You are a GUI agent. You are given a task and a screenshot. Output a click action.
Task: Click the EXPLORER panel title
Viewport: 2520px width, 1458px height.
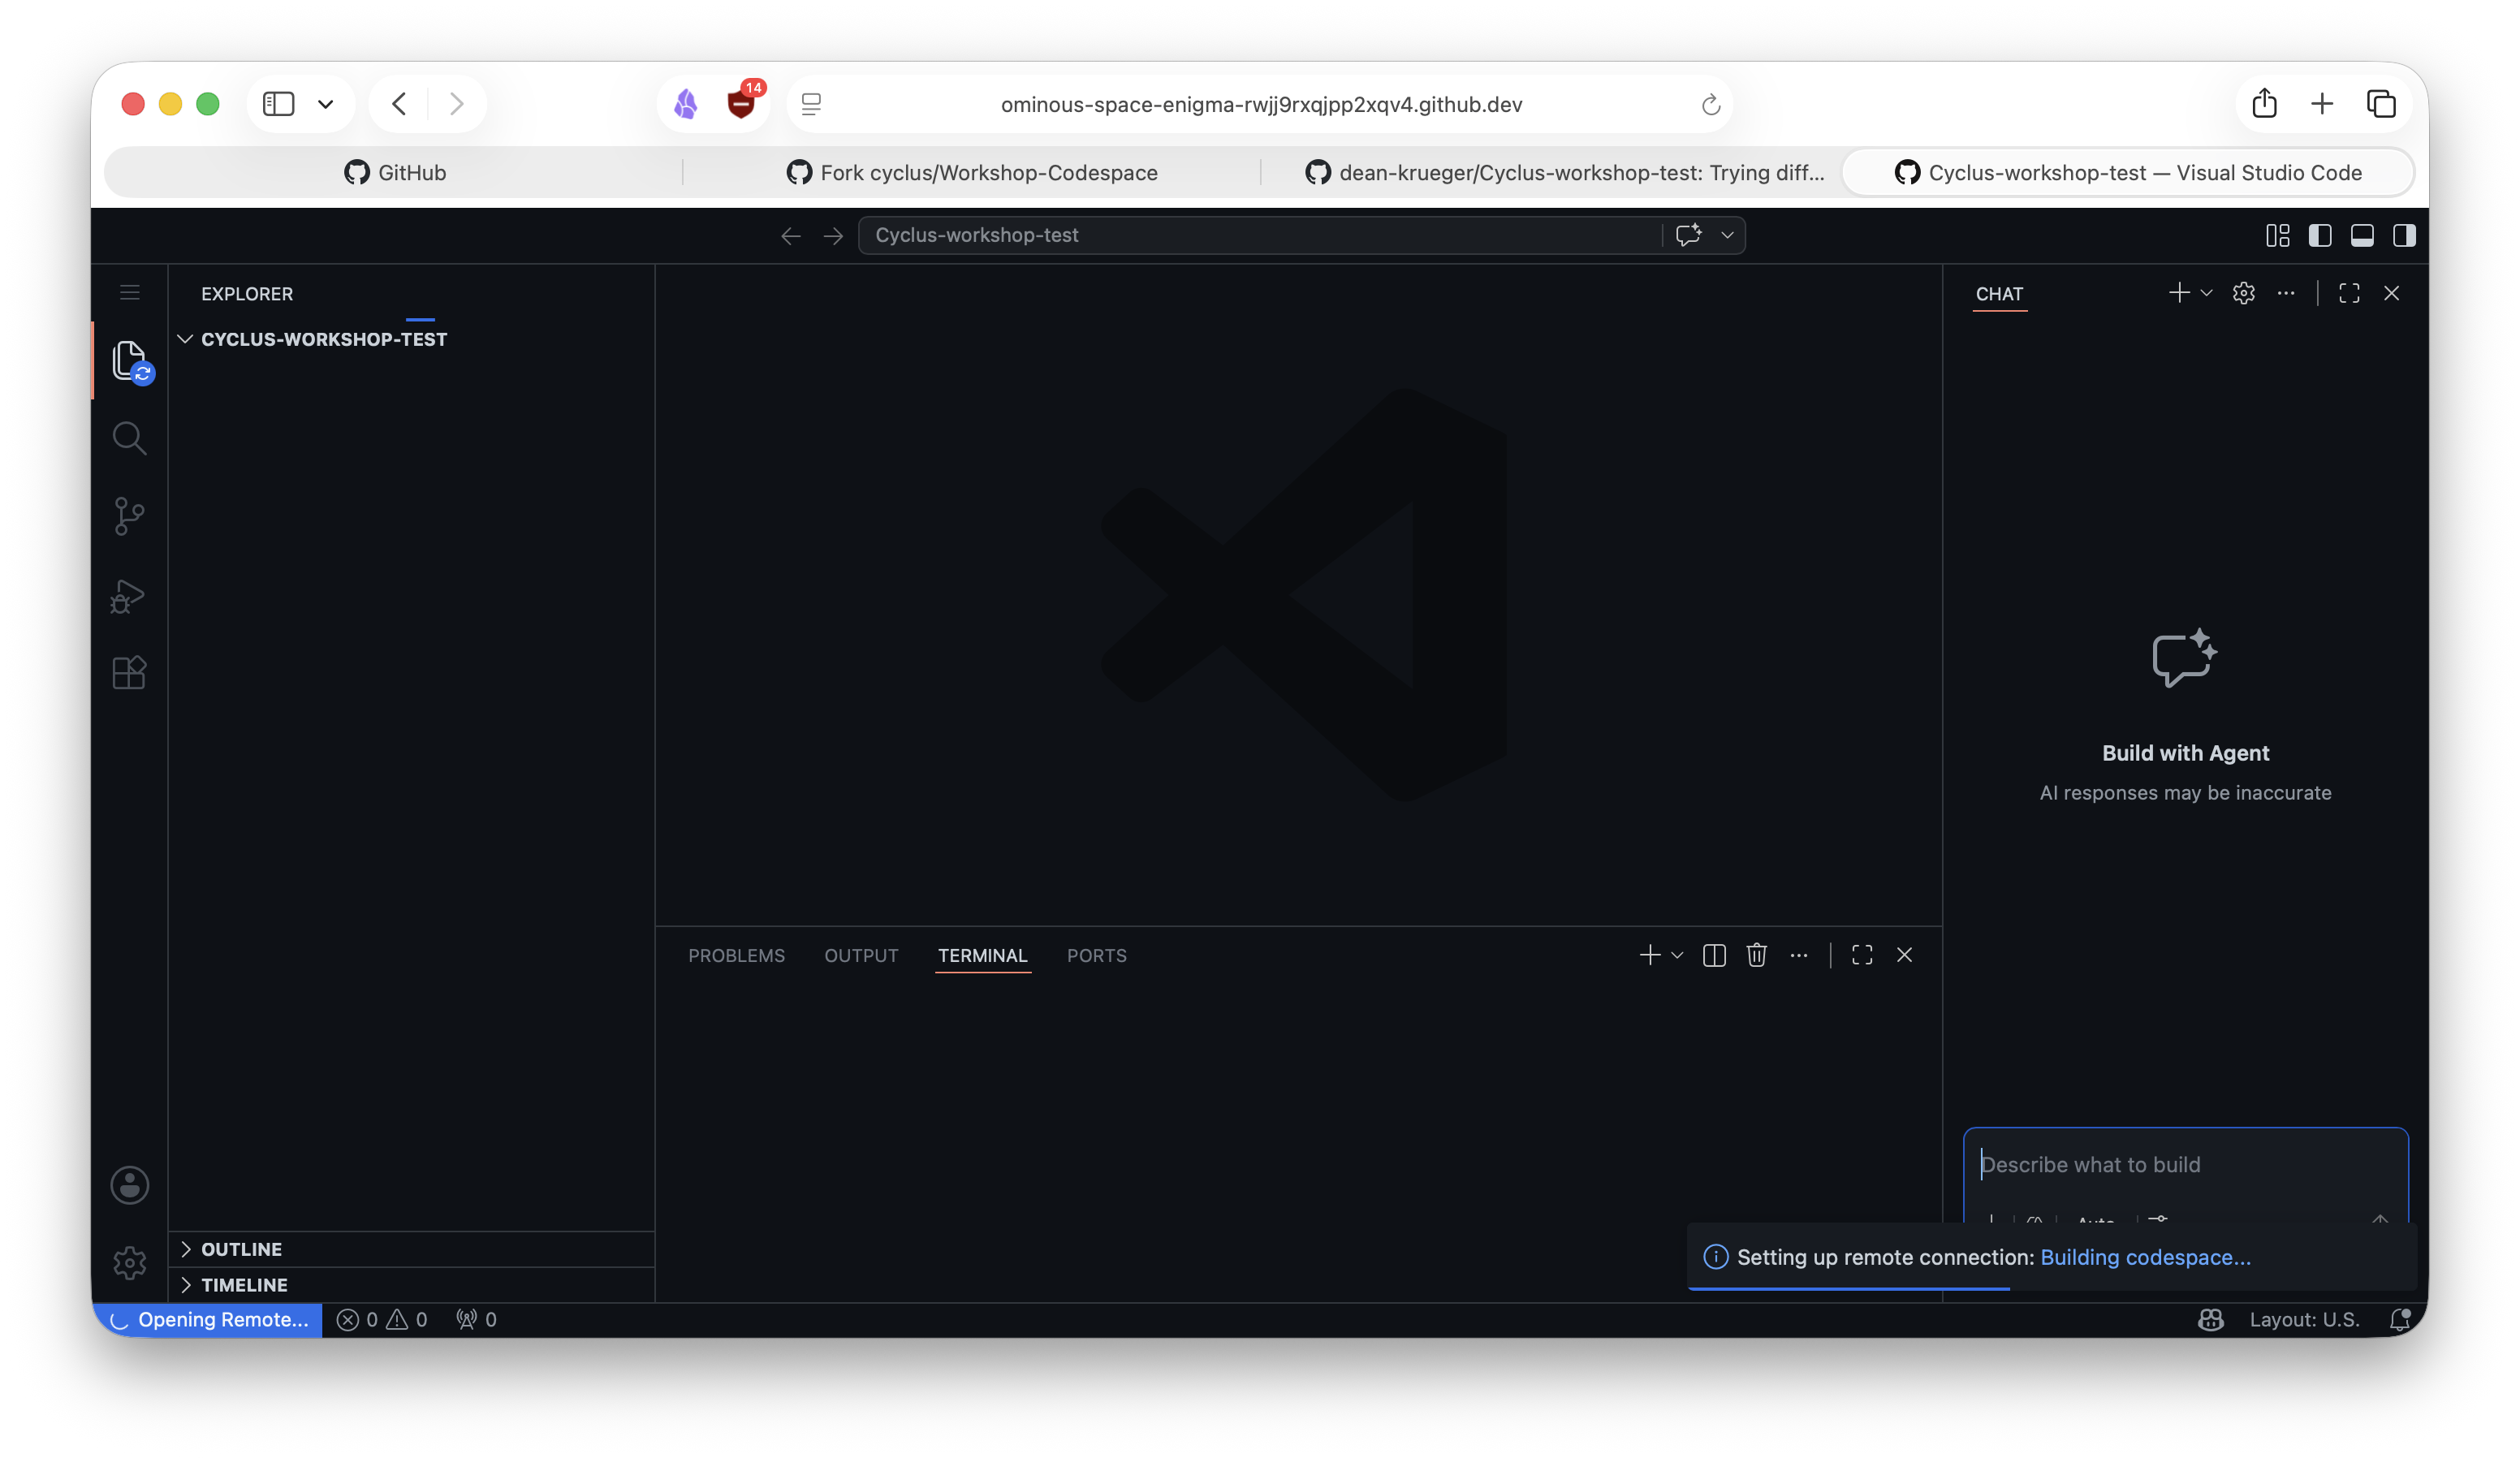point(247,294)
